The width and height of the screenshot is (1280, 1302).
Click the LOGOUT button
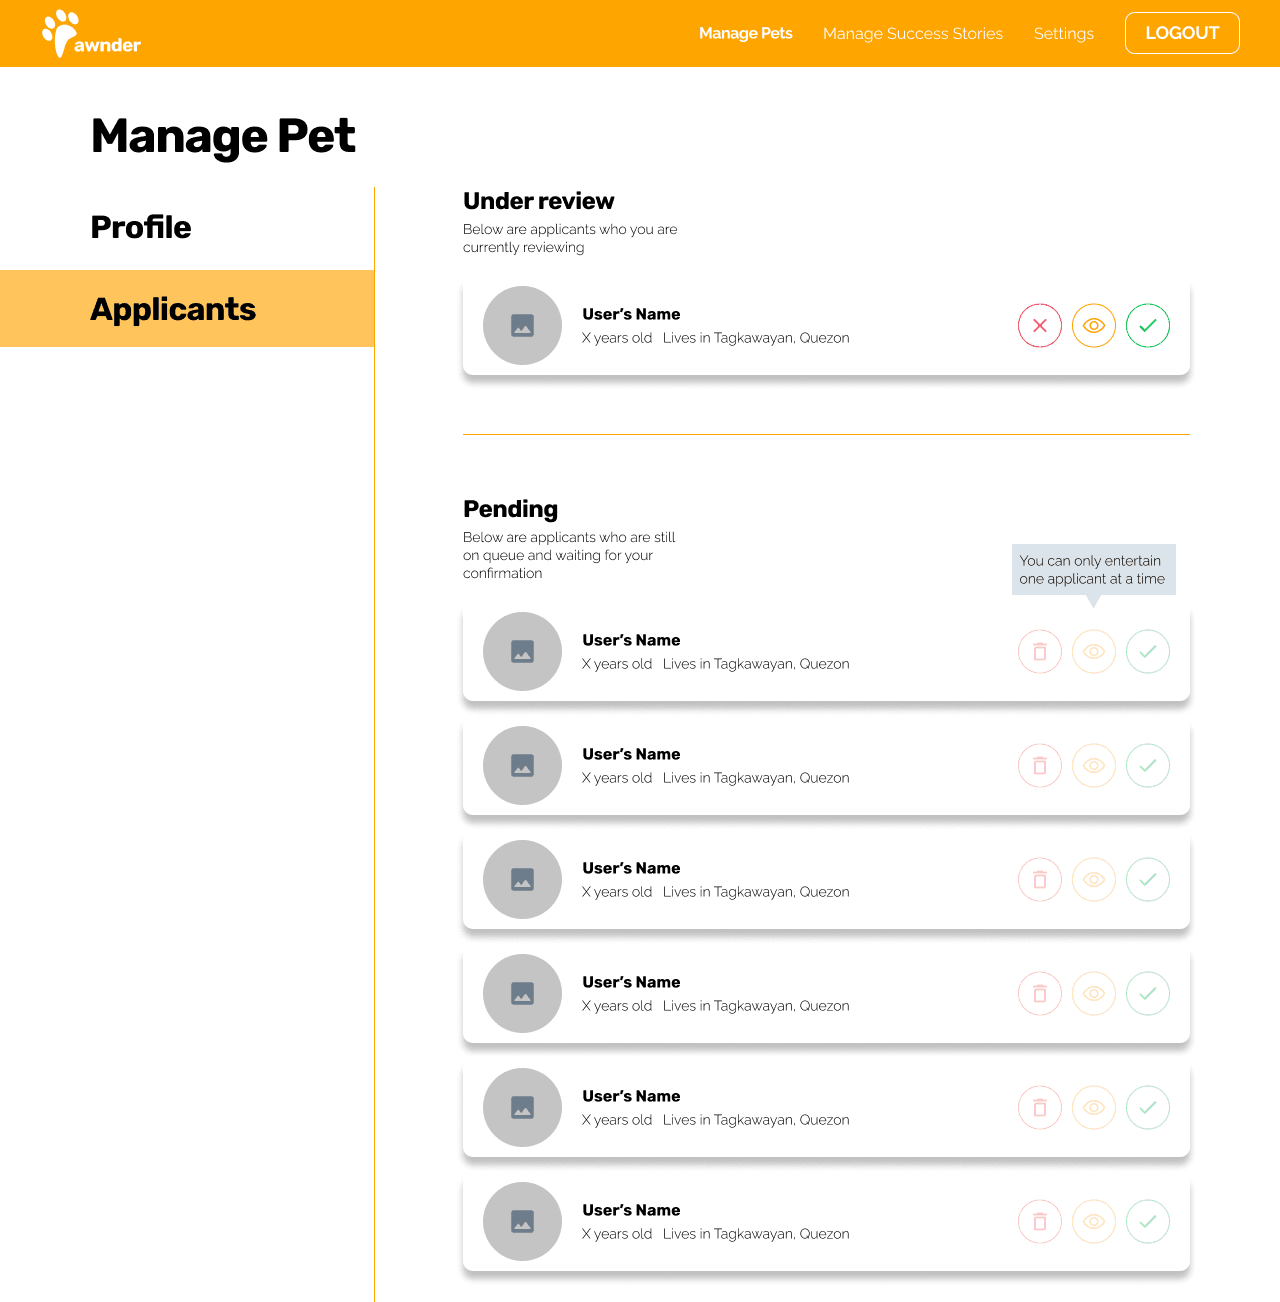[x=1182, y=33]
